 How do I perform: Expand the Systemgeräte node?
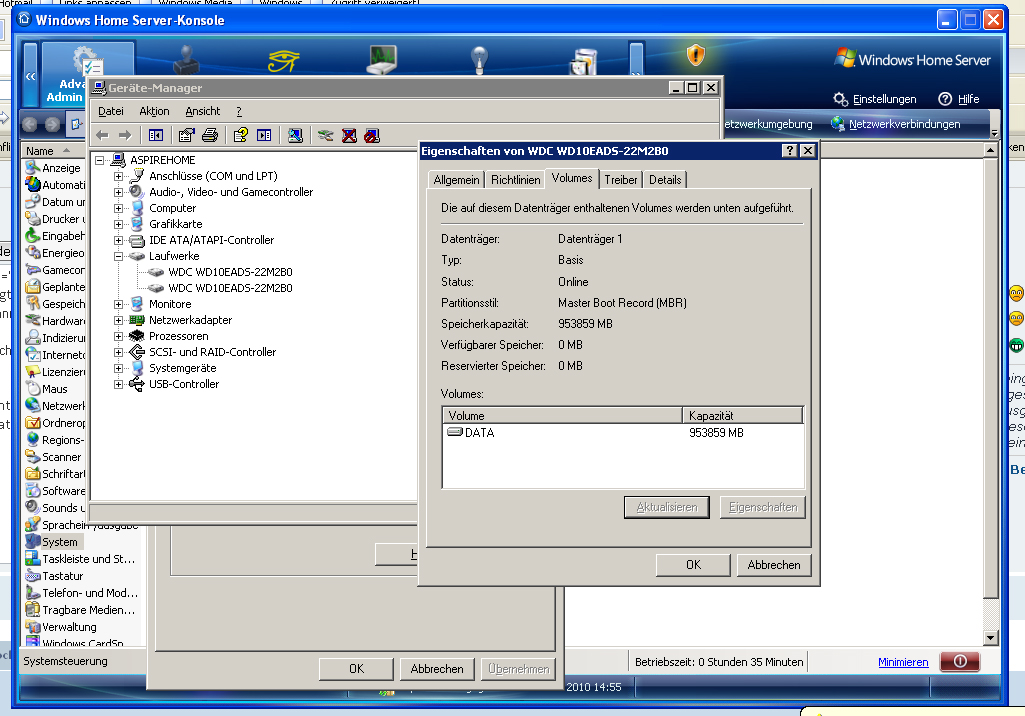(118, 368)
